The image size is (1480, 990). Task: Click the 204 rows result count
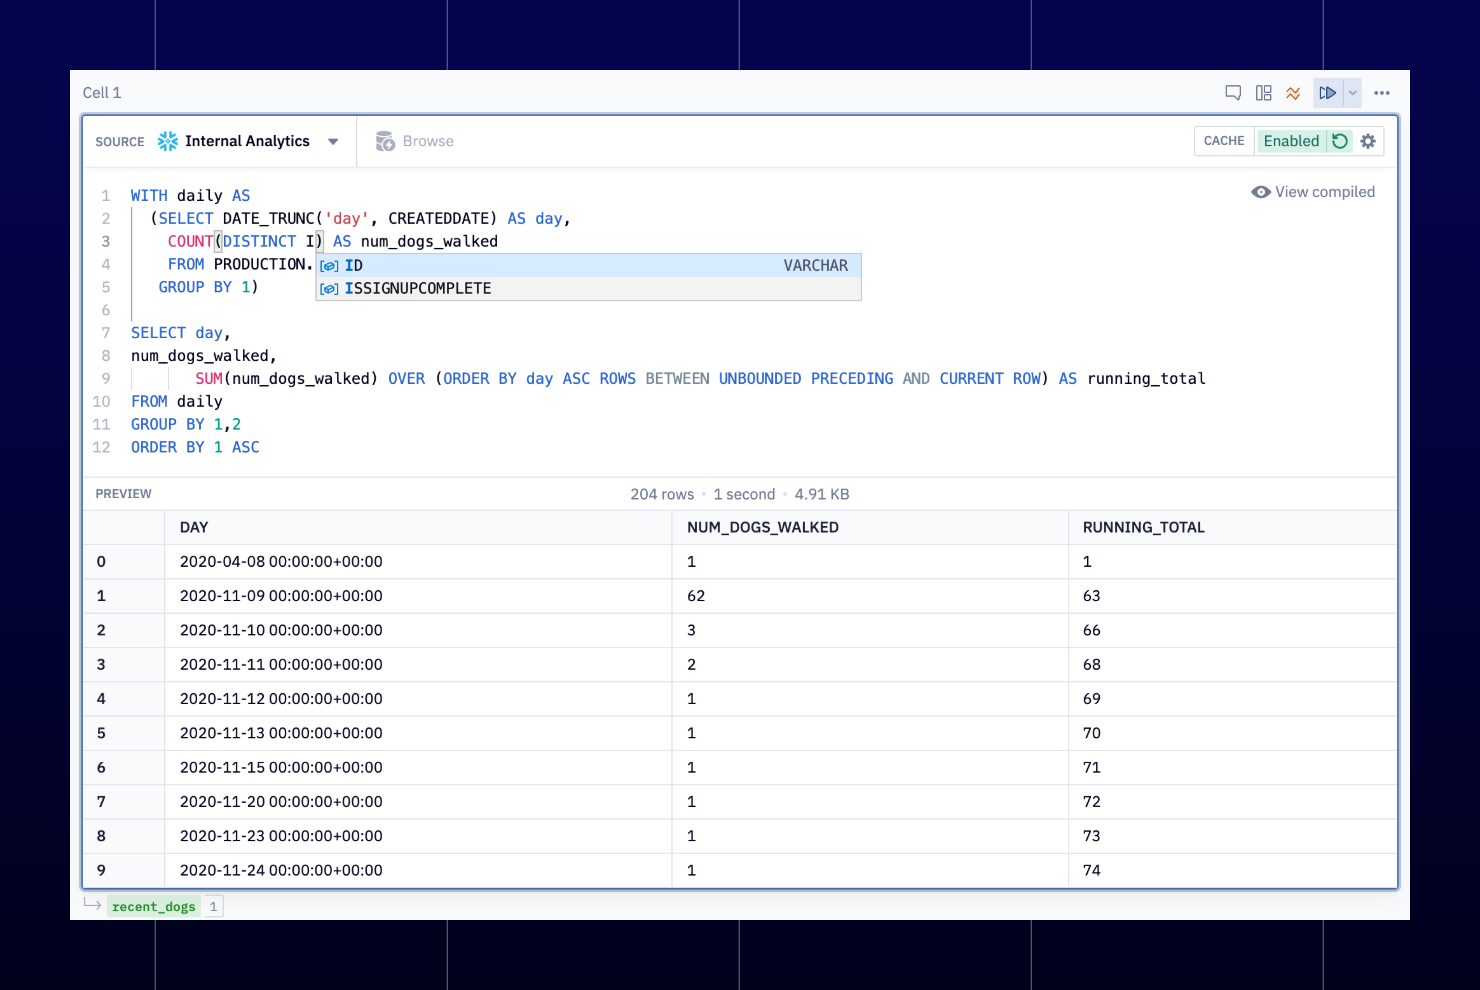[662, 493]
